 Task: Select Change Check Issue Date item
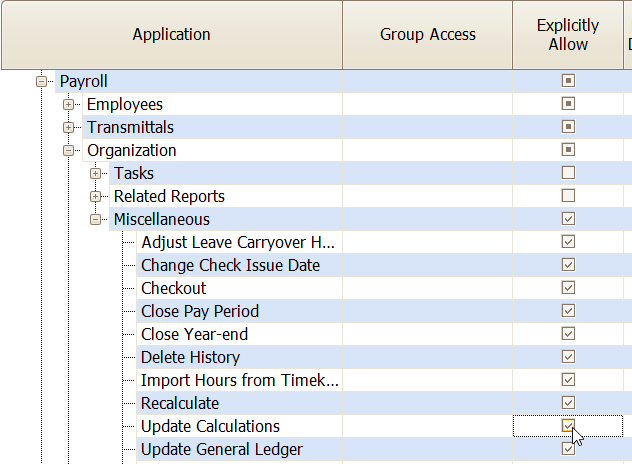(230, 265)
